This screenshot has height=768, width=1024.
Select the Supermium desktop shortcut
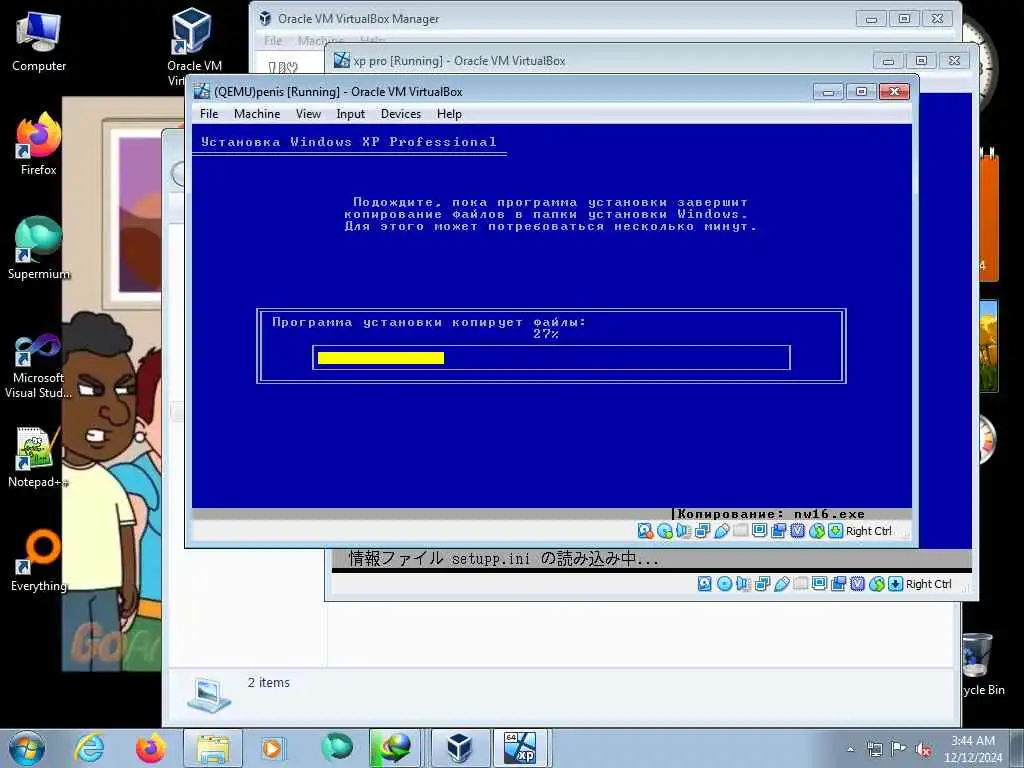pos(39,248)
